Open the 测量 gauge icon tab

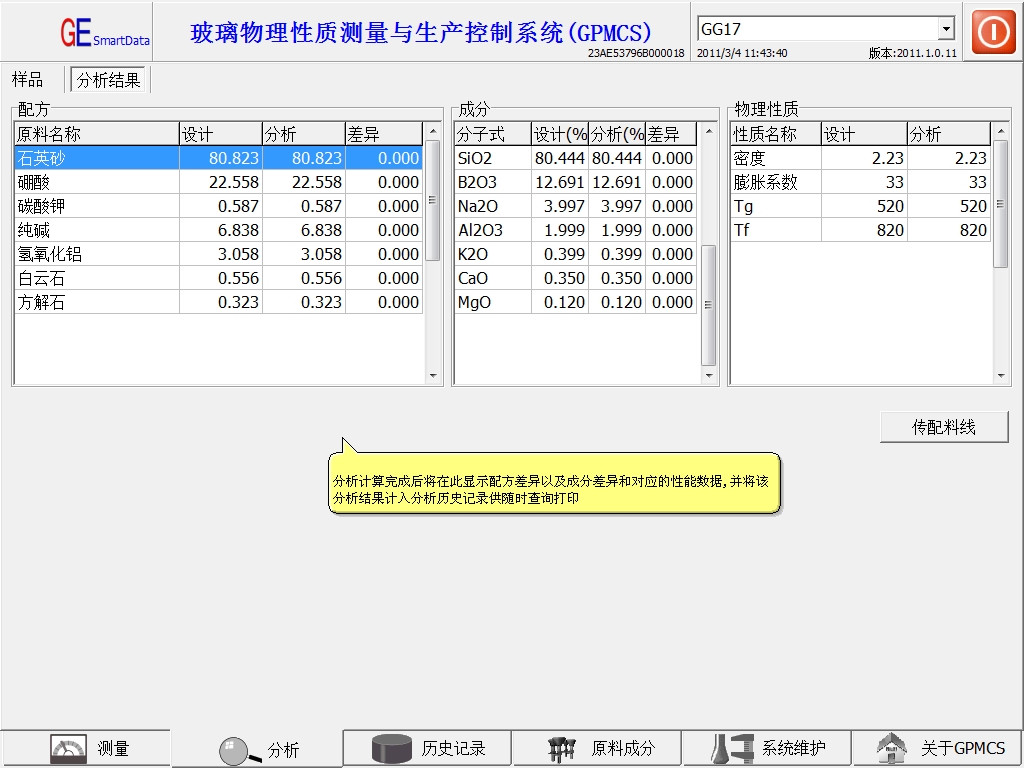coord(69,748)
